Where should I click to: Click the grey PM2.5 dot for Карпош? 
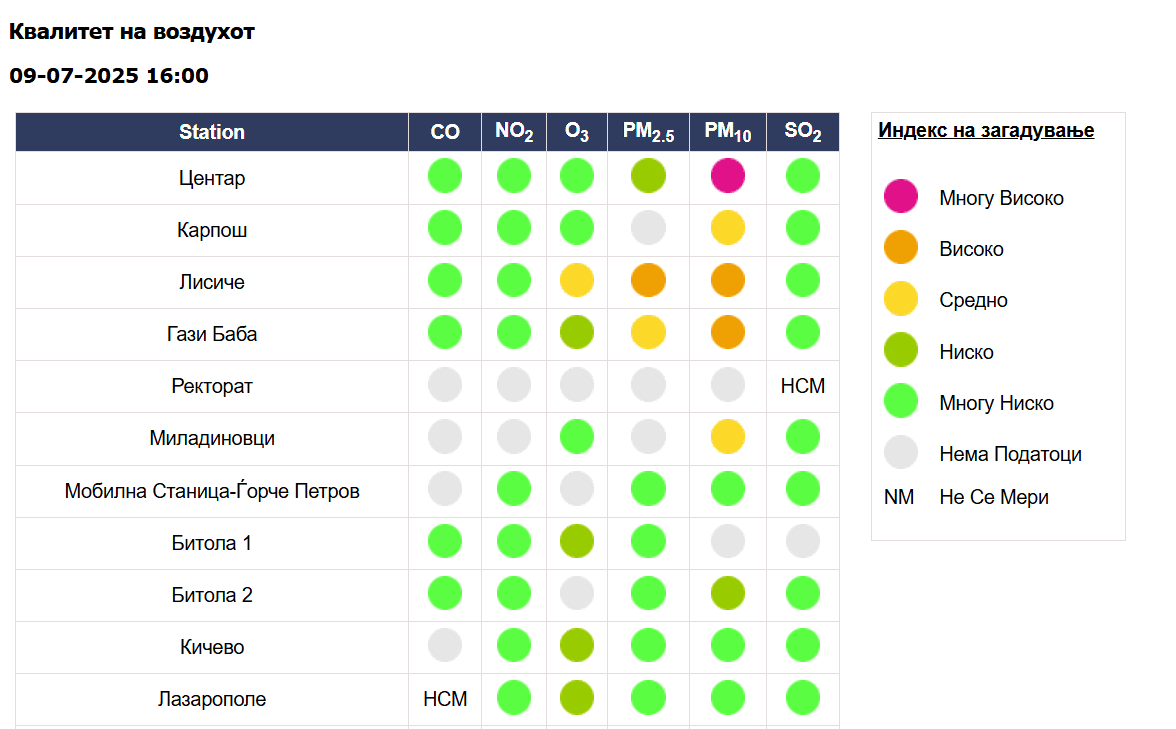click(648, 228)
